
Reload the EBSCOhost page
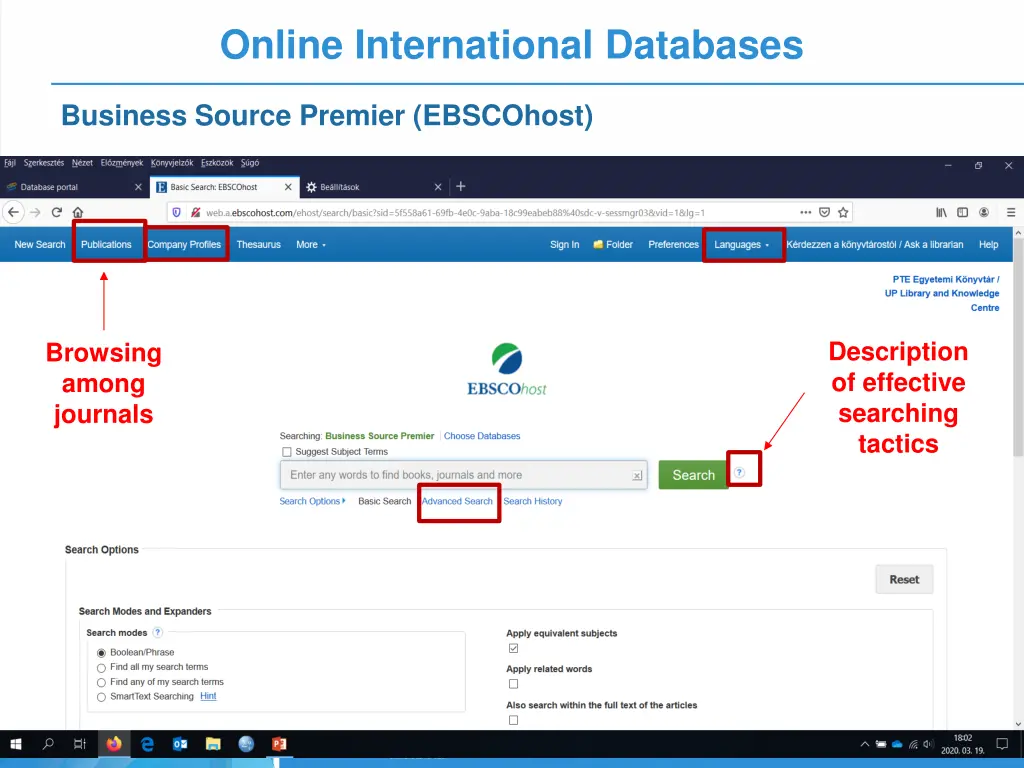57,212
